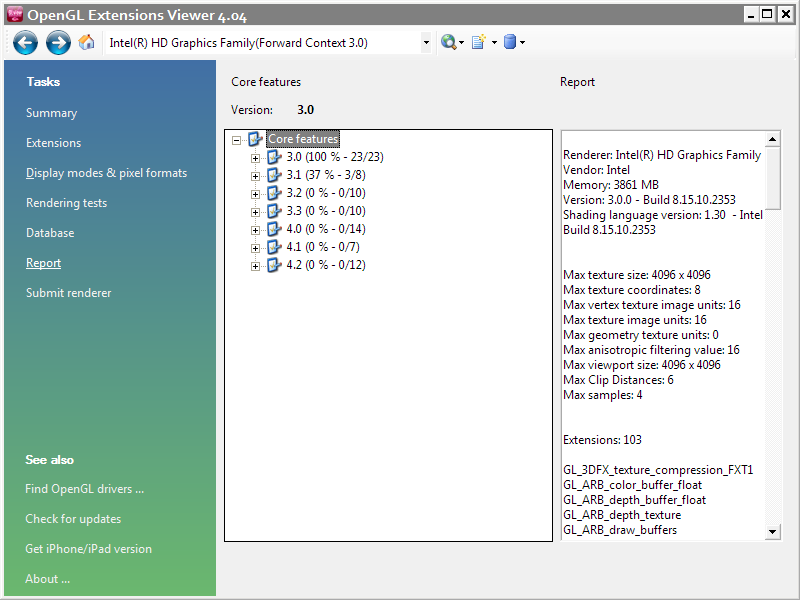Select the 4.0 (0 % - 0/14) row
This screenshot has width=800, height=600.
(x=326, y=229)
